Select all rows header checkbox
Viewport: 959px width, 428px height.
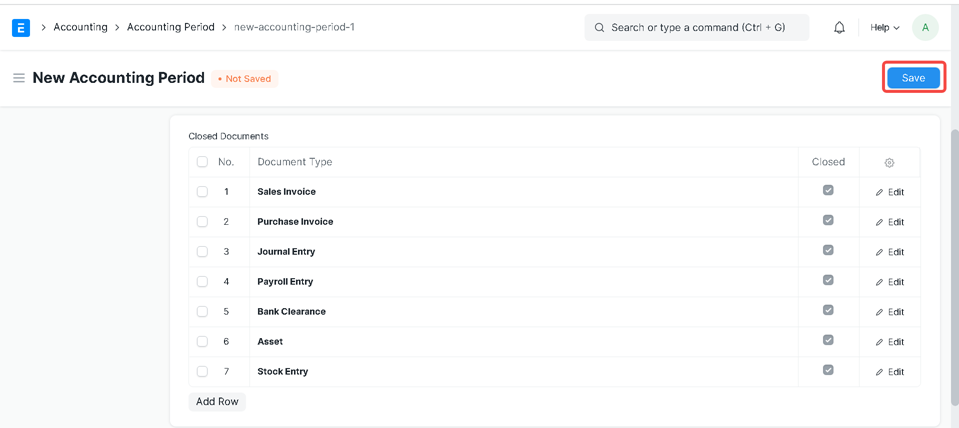pos(202,162)
